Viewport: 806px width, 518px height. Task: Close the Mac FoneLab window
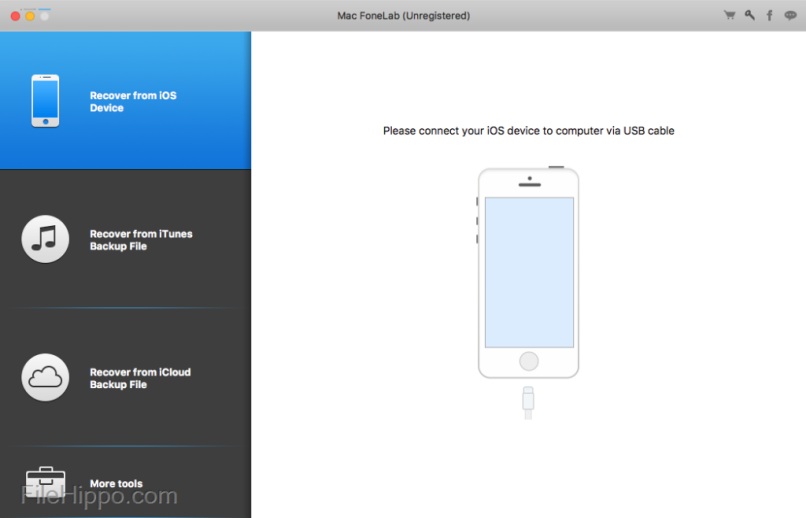[x=15, y=16]
